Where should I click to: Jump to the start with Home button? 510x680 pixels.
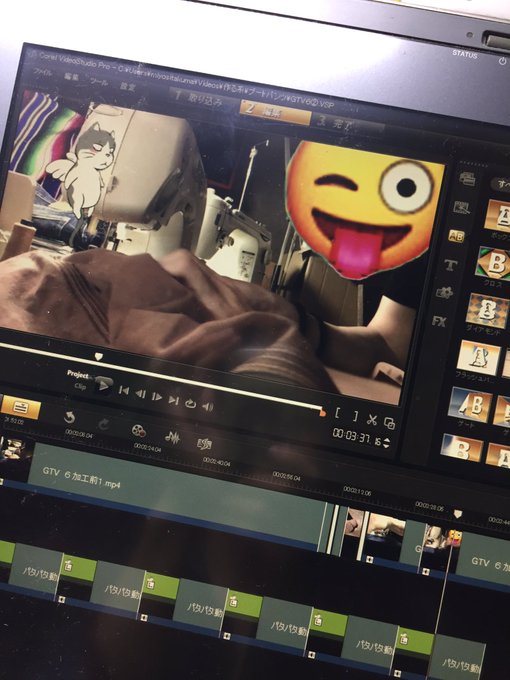(x=124, y=390)
